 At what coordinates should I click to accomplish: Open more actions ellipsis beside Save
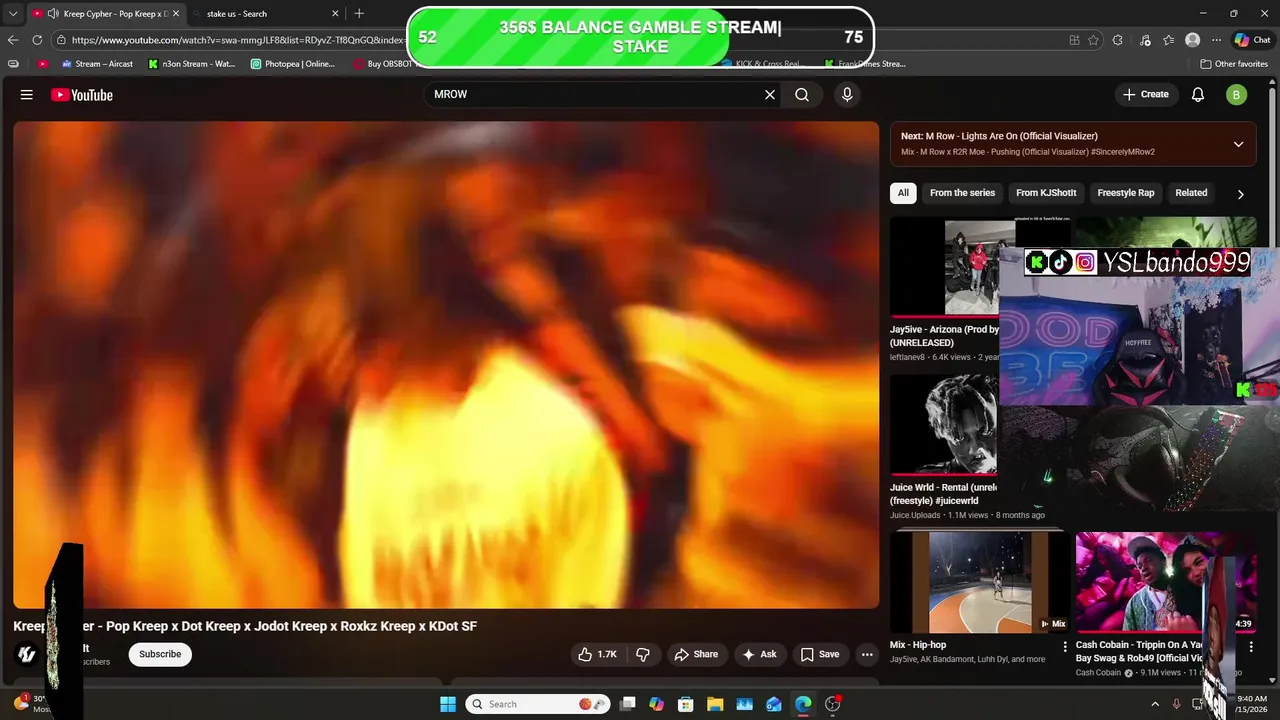pos(867,654)
